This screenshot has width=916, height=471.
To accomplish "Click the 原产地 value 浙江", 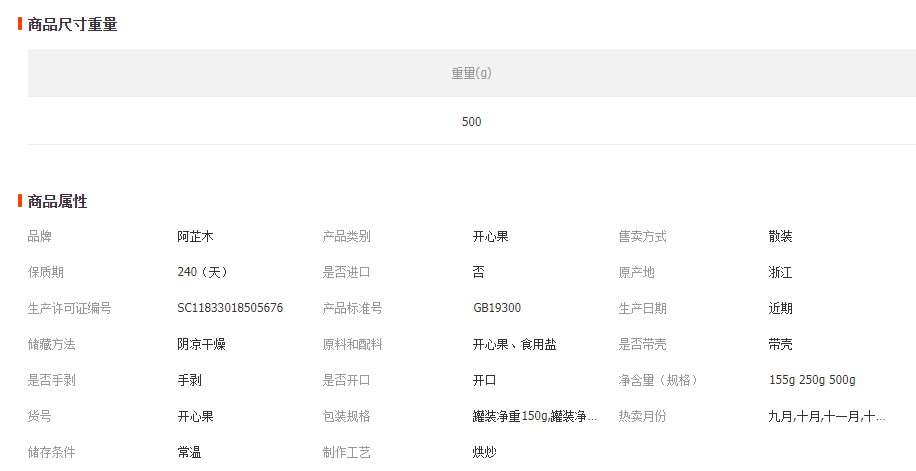I will tap(780, 272).
